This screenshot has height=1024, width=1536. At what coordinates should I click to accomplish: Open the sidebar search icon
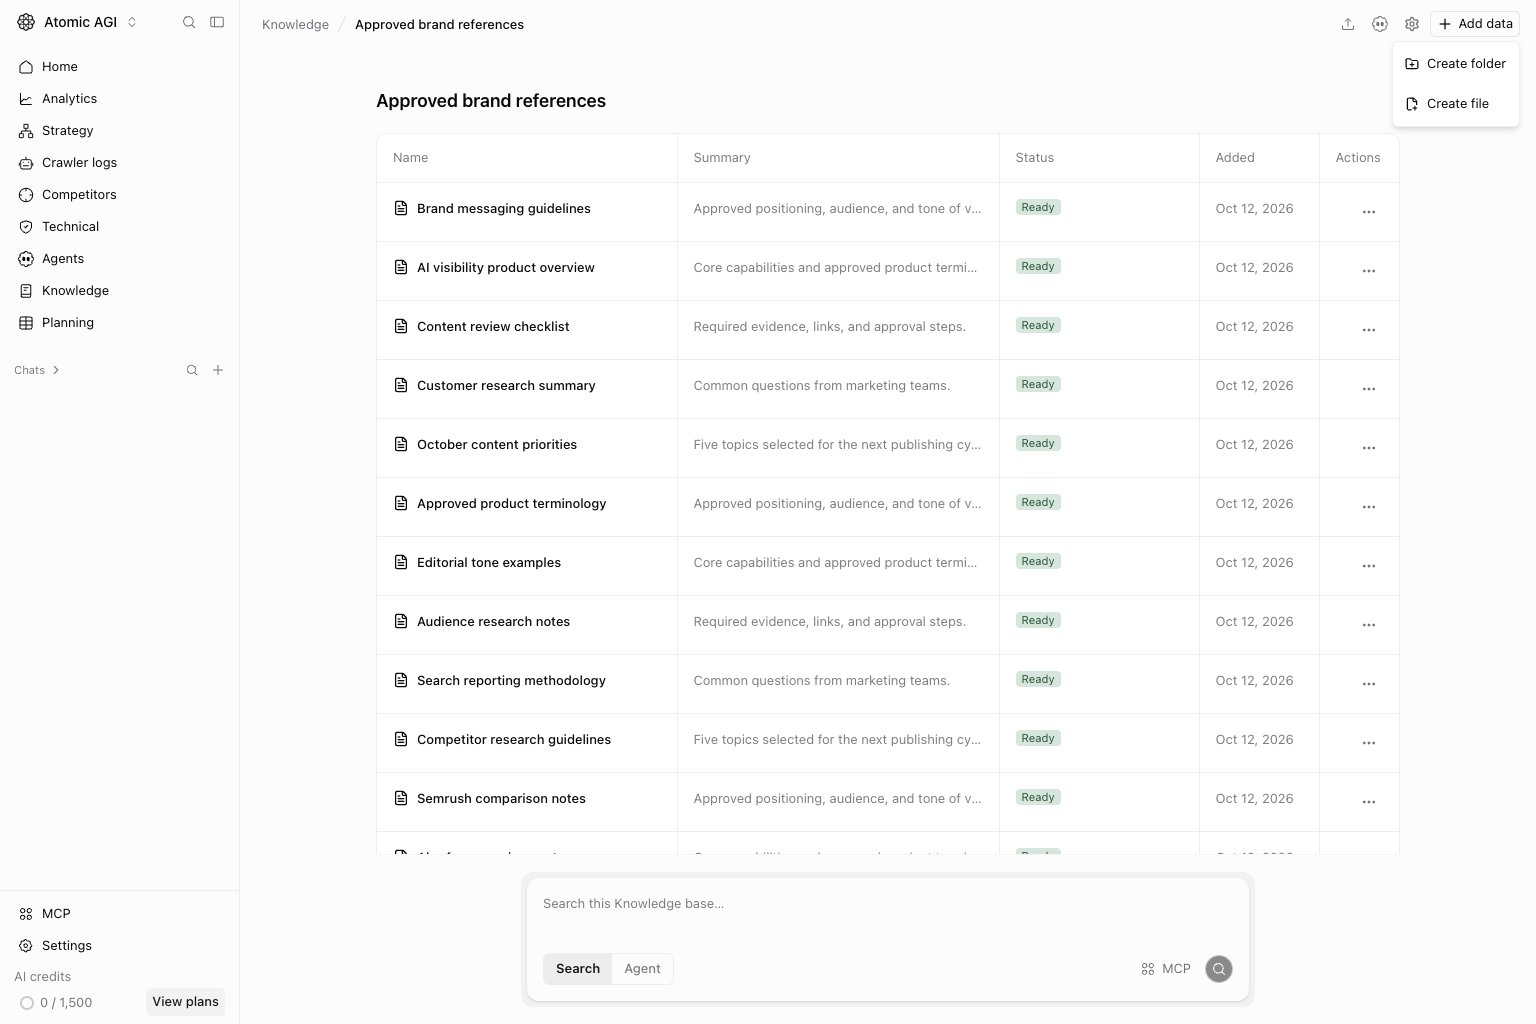[x=189, y=22]
